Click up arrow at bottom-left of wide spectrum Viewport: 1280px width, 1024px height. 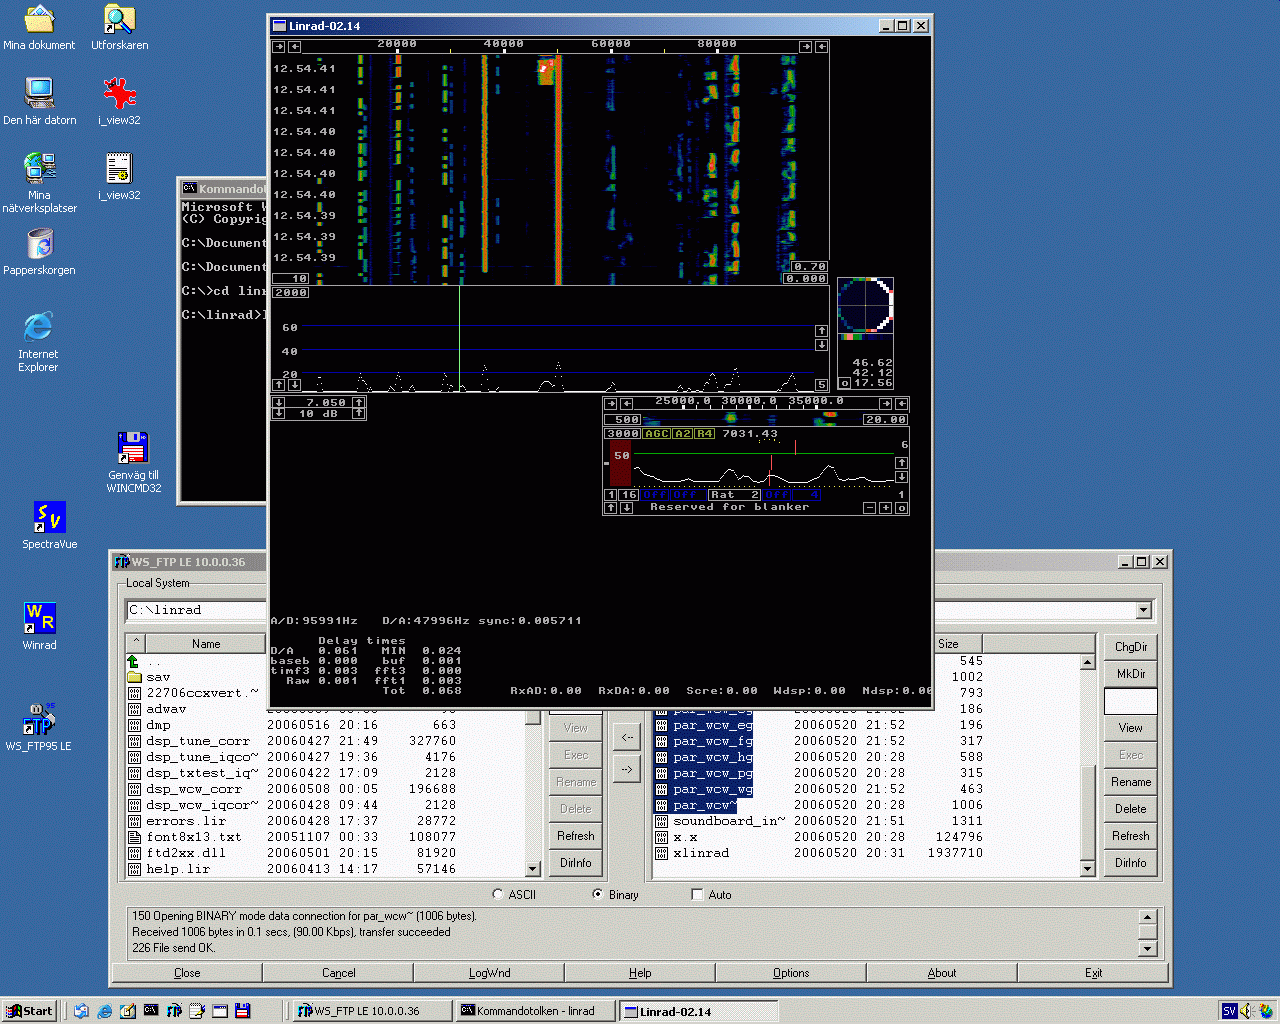pos(279,384)
